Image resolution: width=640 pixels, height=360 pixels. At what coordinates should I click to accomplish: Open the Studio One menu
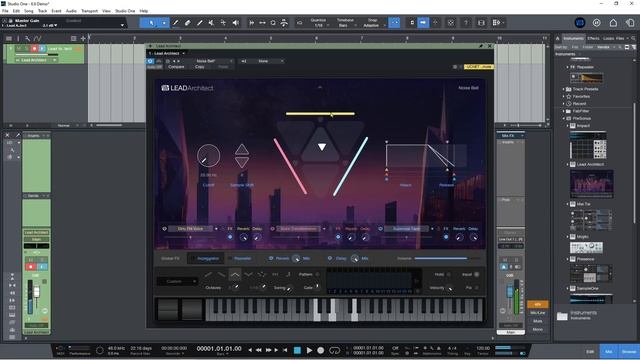125,11
